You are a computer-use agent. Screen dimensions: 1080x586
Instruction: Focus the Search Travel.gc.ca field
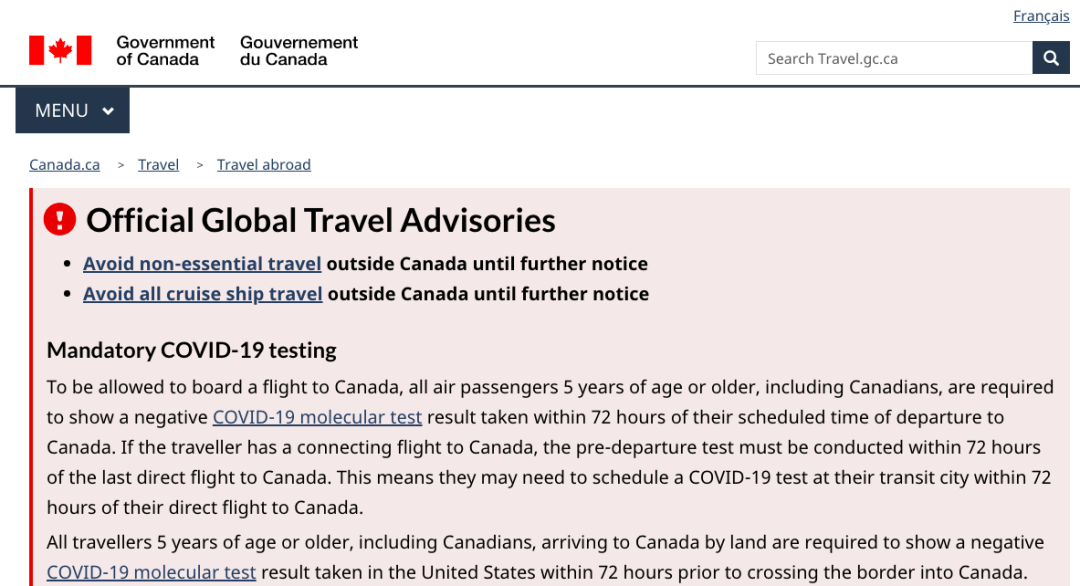(x=893, y=58)
